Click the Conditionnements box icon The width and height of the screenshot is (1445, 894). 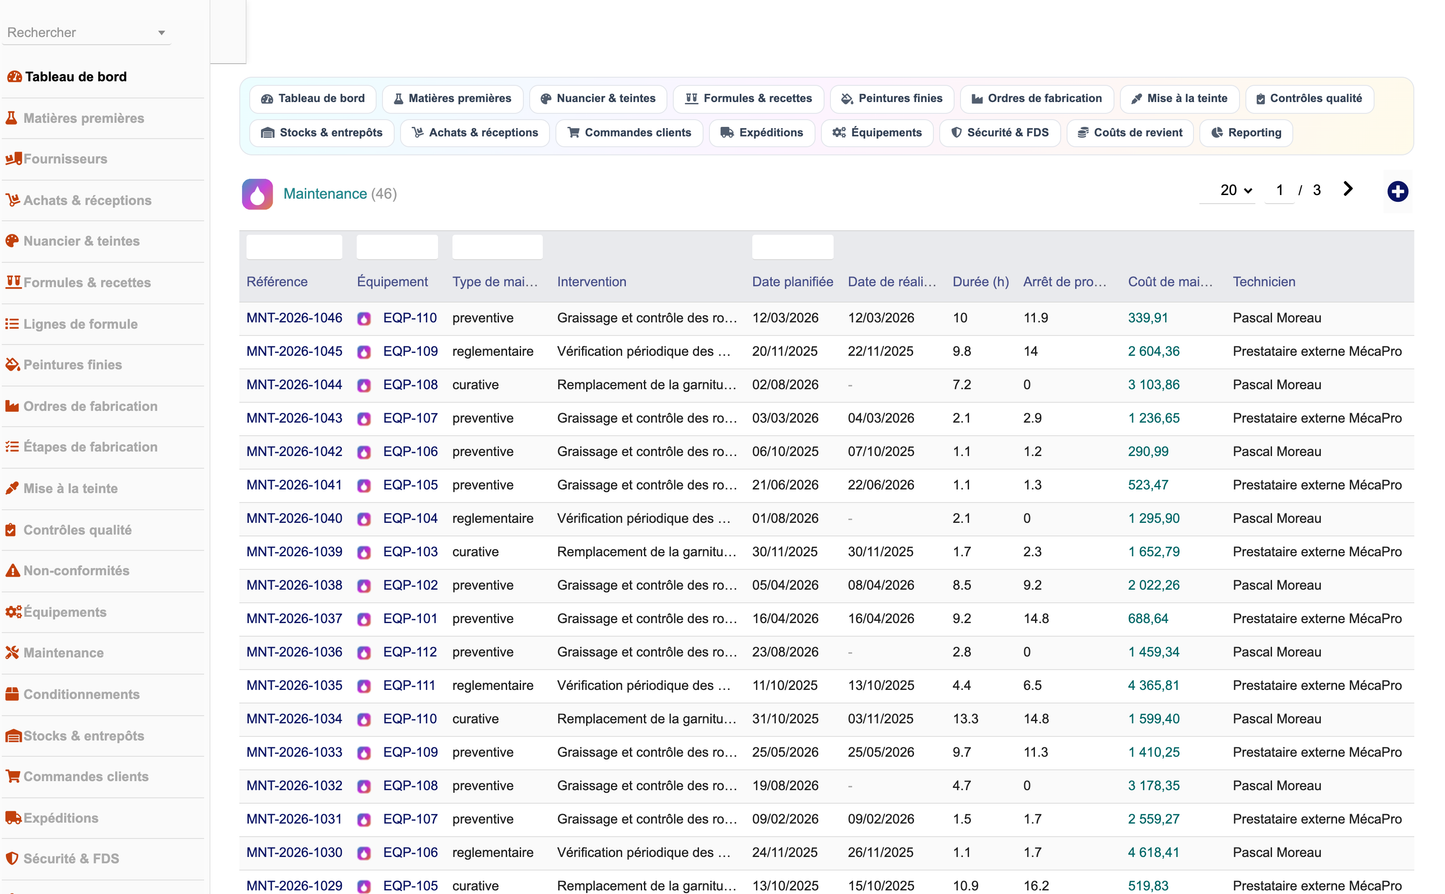point(12,694)
